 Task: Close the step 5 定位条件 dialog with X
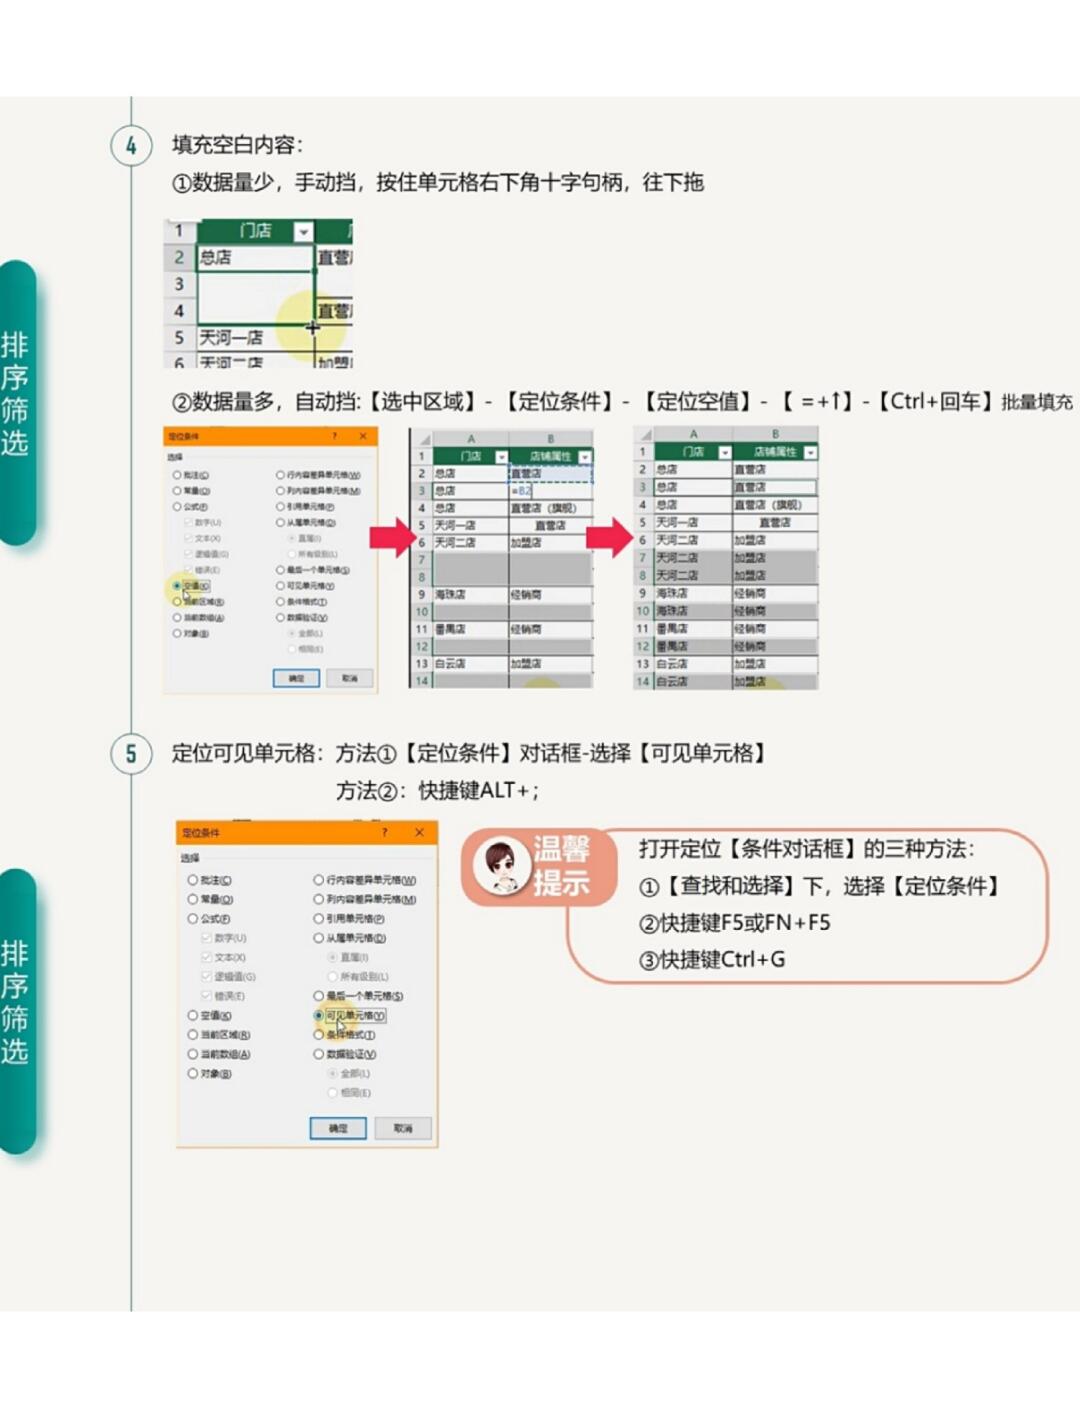point(419,832)
